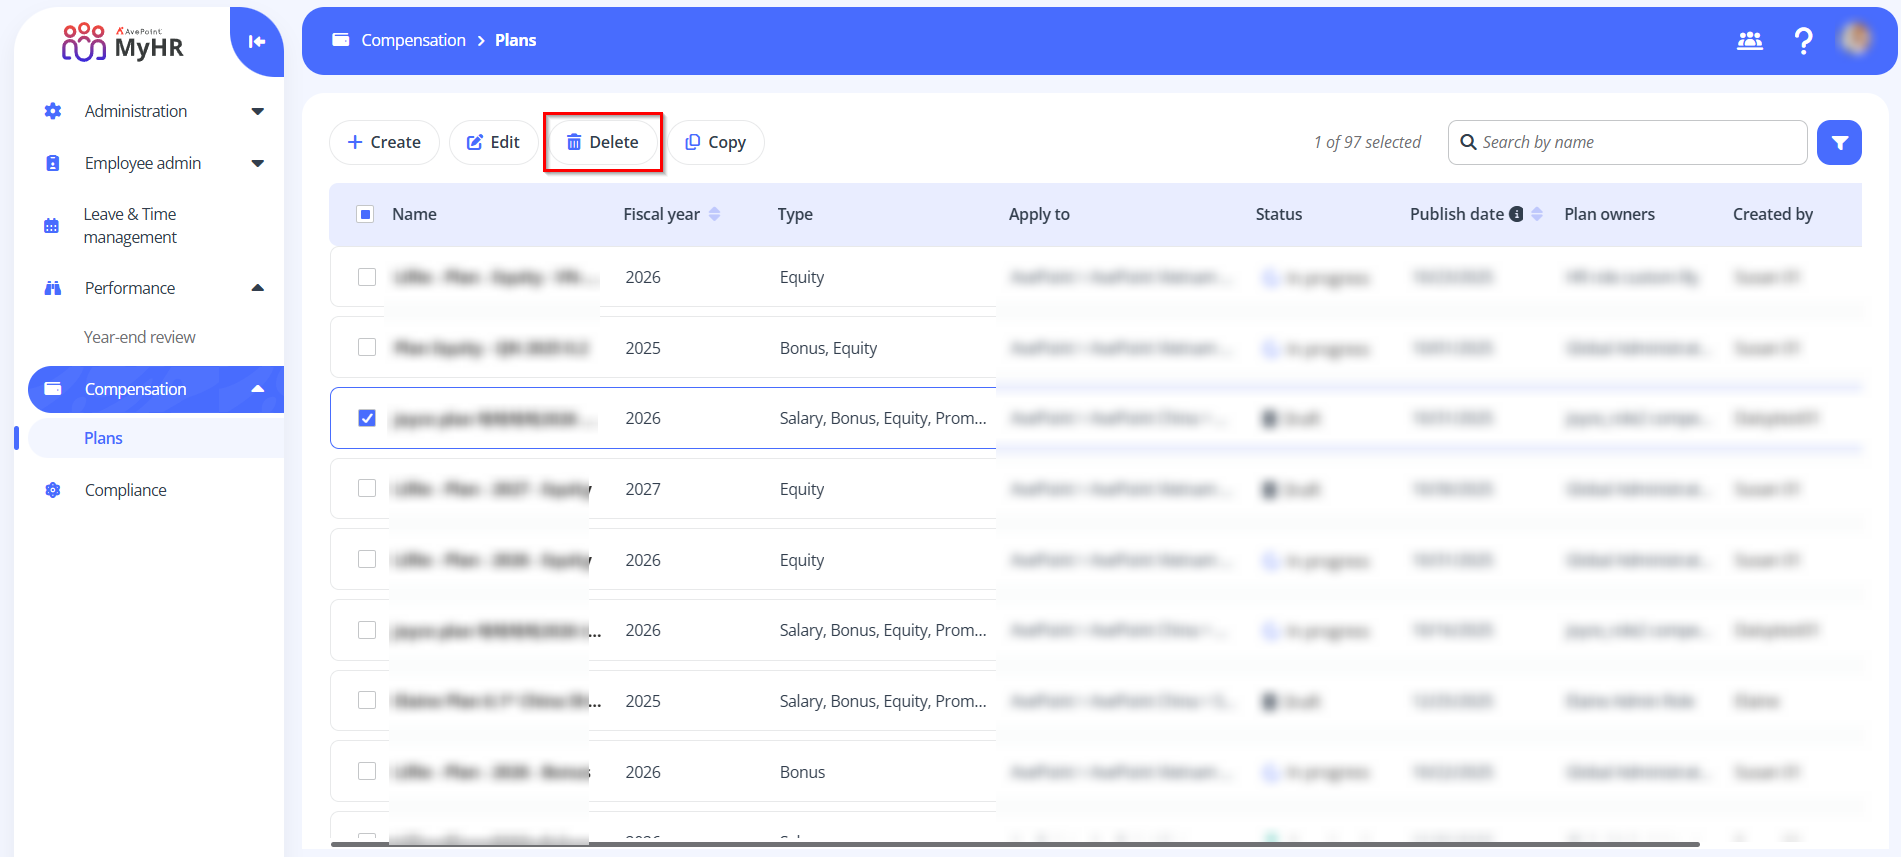The image size is (1901, 857).
Task: Click the Delete button
Action: click(x=602, y=142)
